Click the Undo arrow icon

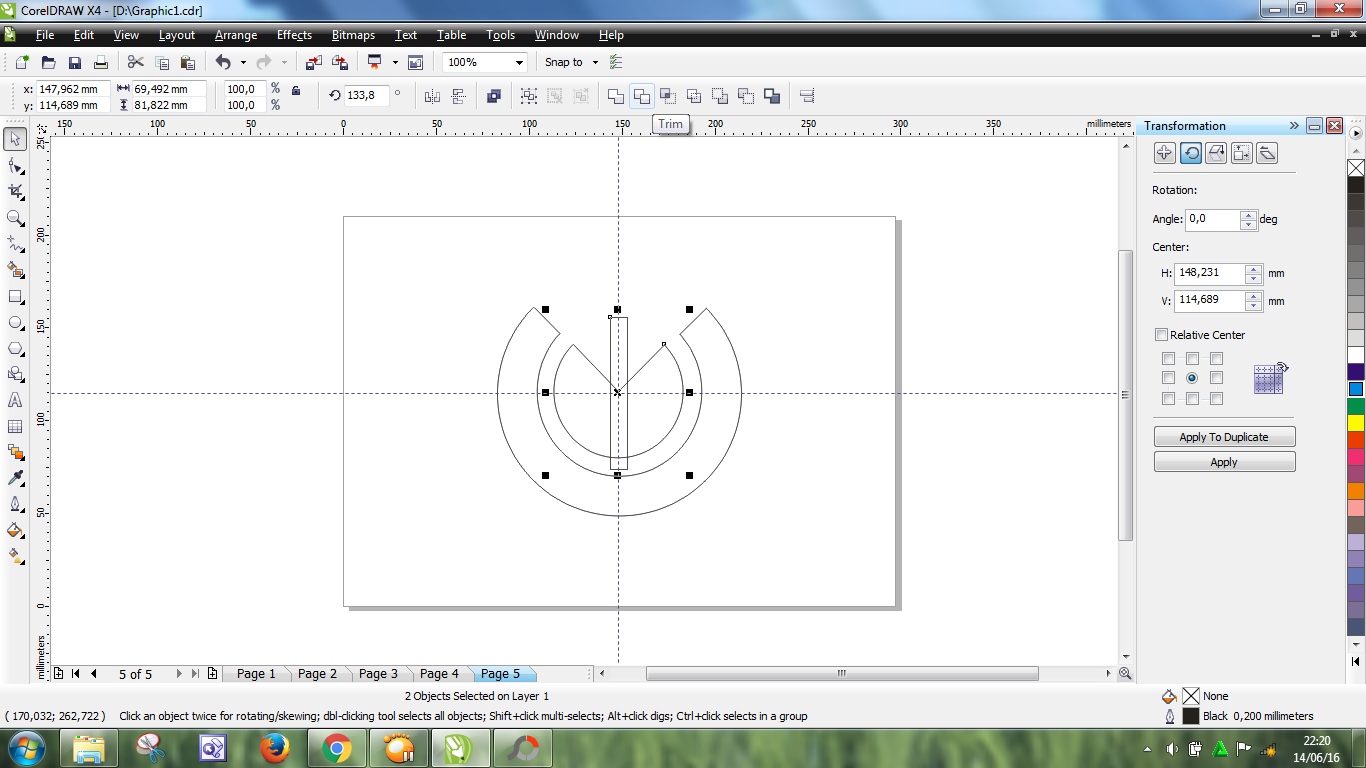[223, 62]
